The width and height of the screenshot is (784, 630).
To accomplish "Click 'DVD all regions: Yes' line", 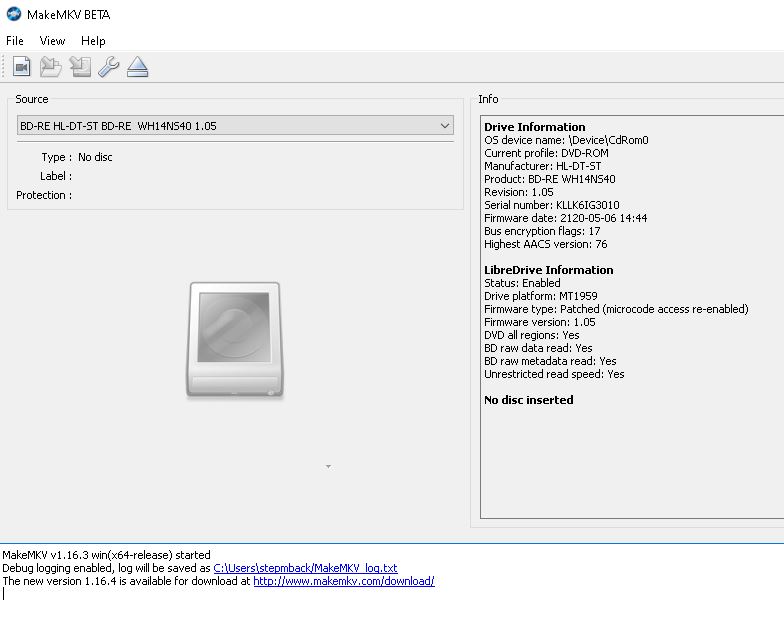I will [x=532, y=335].
